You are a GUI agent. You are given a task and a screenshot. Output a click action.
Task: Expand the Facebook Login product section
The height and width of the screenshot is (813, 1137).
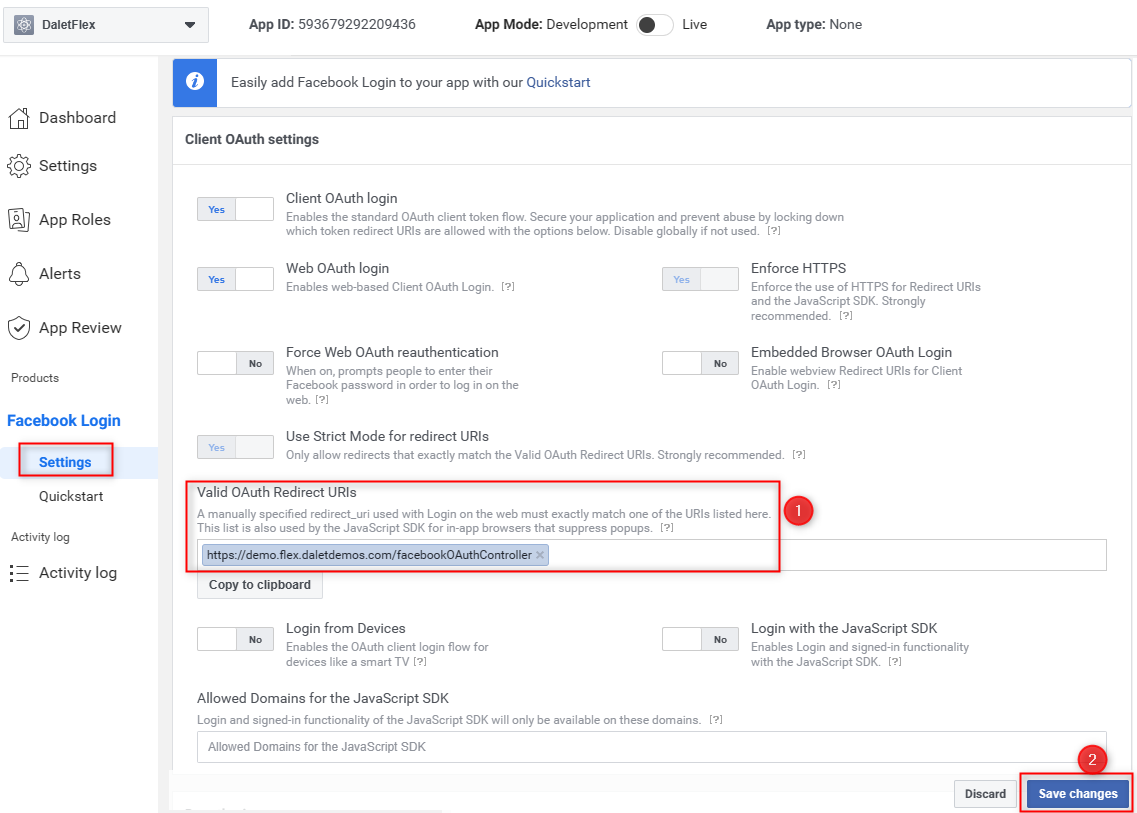(64, 421)
